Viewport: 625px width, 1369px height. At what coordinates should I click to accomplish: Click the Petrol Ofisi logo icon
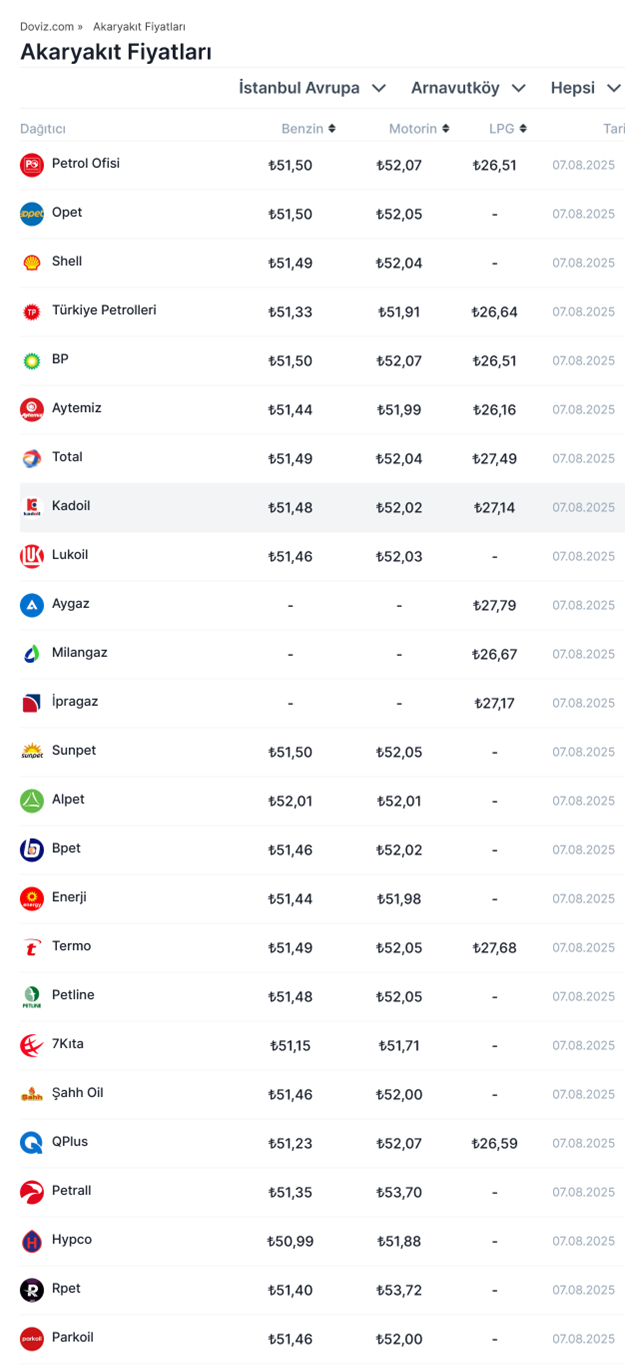click(32, 165)
